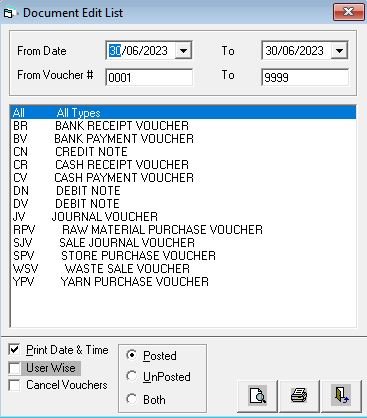Select the UnPosted radio button
Screen dimensions: 367x418
132,376
